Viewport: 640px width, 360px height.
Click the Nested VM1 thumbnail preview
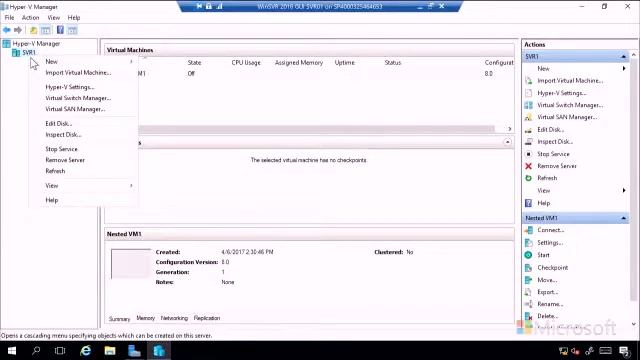(x=131, y=264)
